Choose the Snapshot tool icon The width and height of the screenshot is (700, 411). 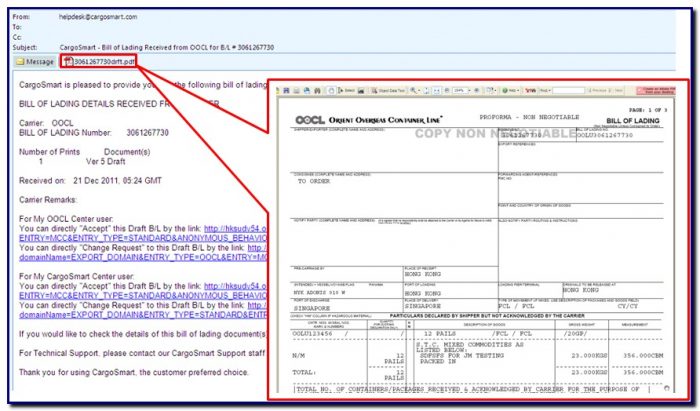(361, 91)
